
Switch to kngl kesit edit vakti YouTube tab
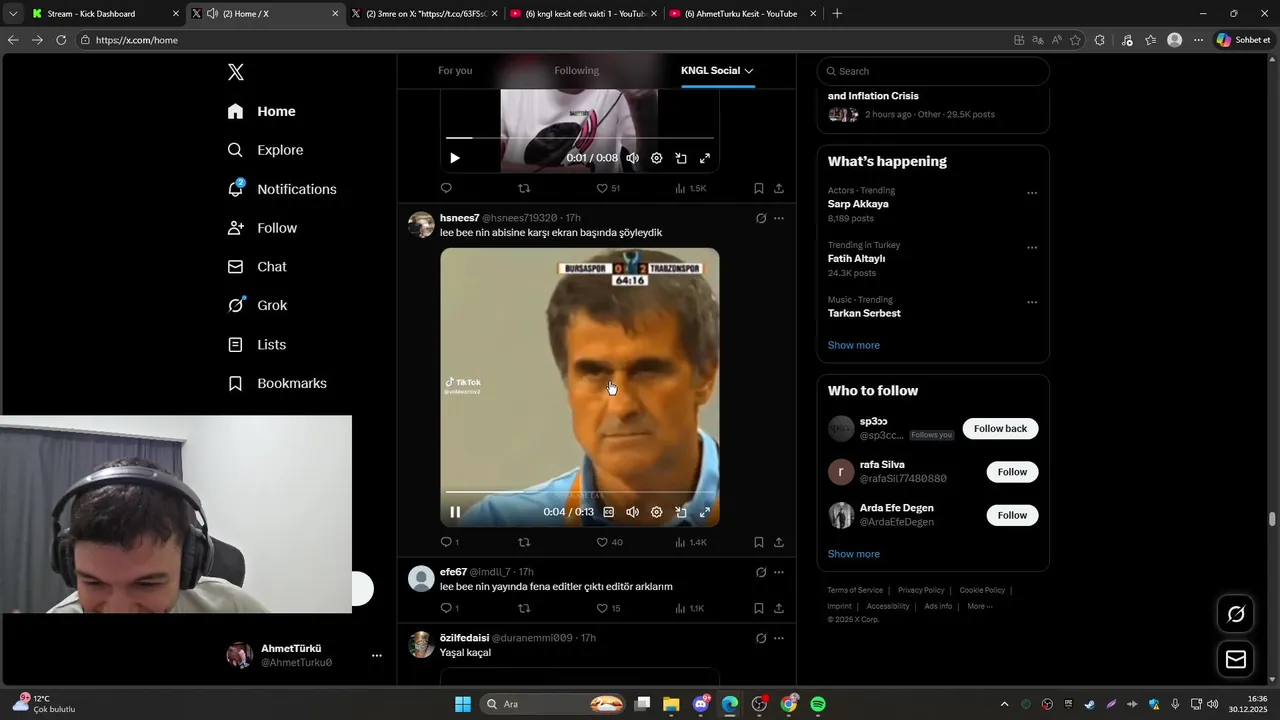[584, 14]
